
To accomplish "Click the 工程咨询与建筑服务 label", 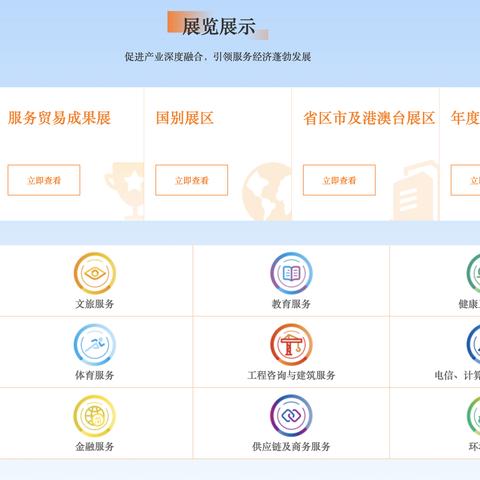I will coord(291,375).
